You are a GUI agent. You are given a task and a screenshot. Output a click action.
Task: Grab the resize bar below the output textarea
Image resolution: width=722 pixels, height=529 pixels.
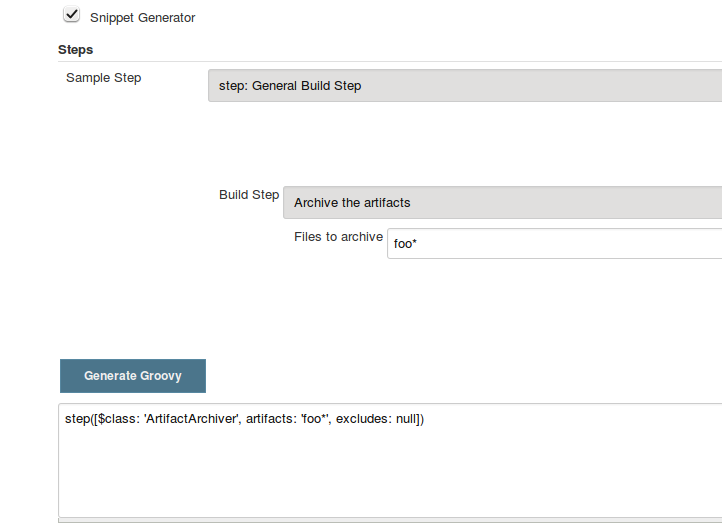[x=390, y=521]
